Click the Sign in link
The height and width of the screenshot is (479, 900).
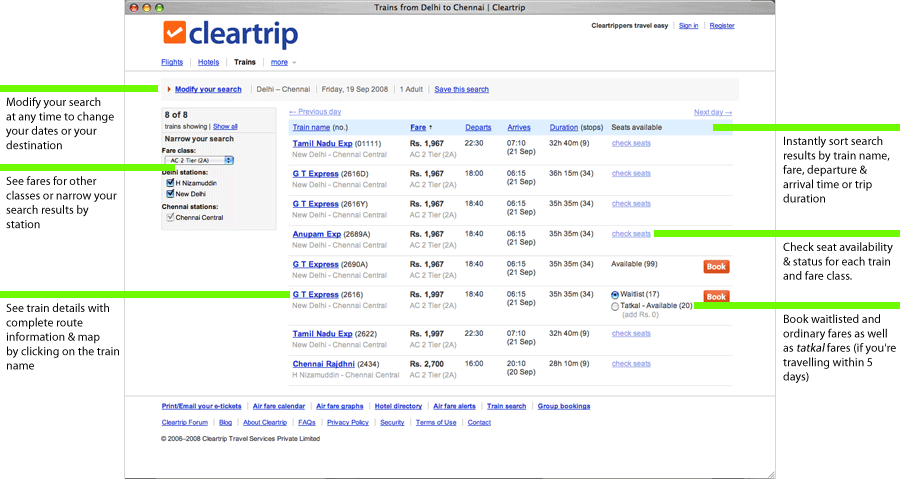[688, 26]
